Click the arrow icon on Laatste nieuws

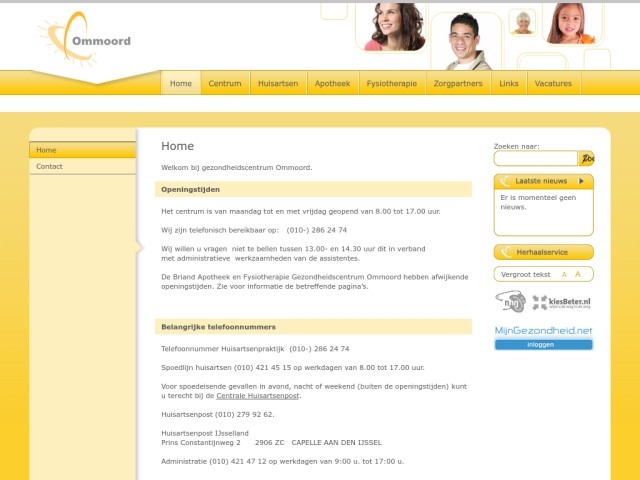[583, 181]
